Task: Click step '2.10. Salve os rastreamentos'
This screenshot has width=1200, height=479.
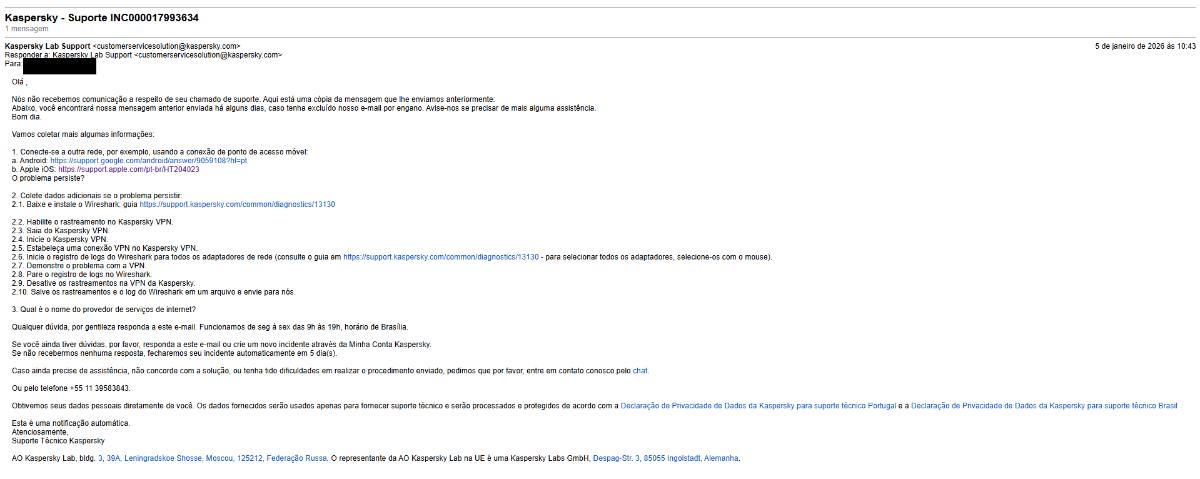Action: 153,292
